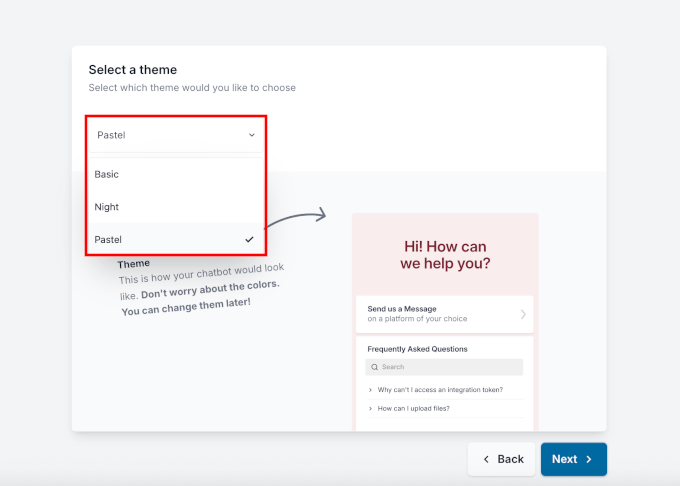Click the chevron arrow in theme selector
Image resolution: width=680 pixels, height=486 pixels.
pos(251,134)
